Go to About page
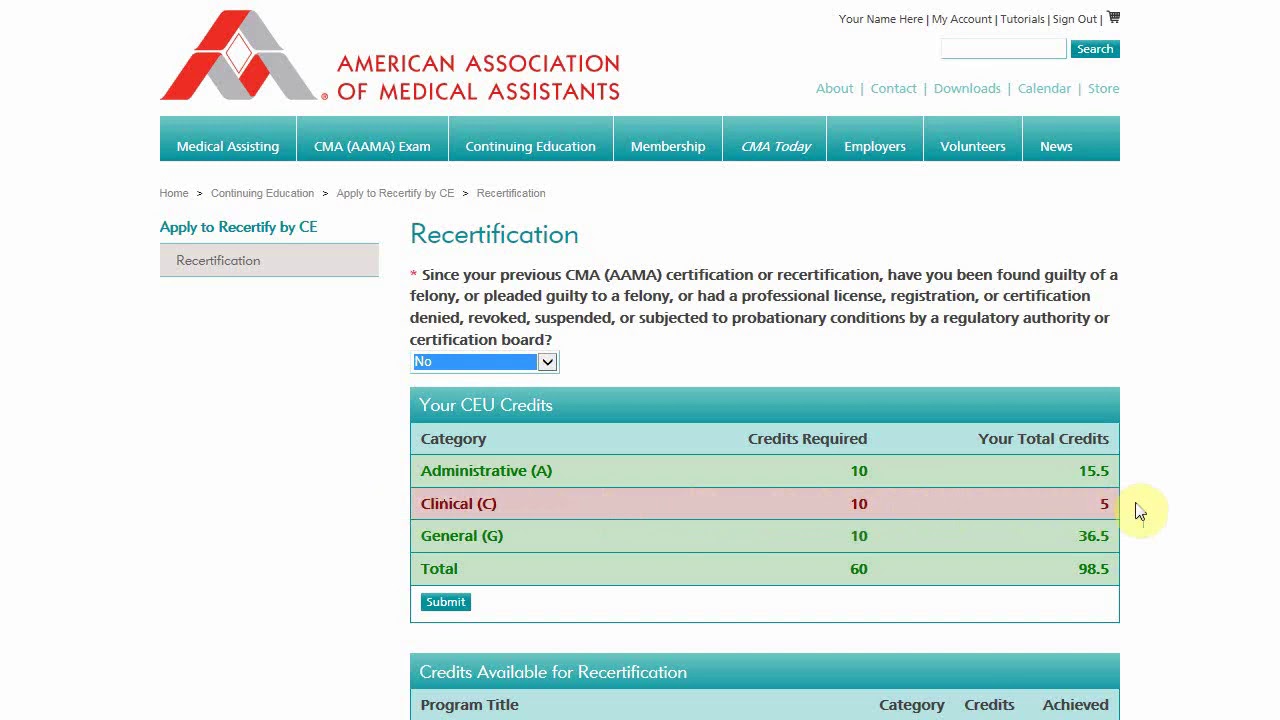Viewport: 1280px width, 720px height. (834, 88)
